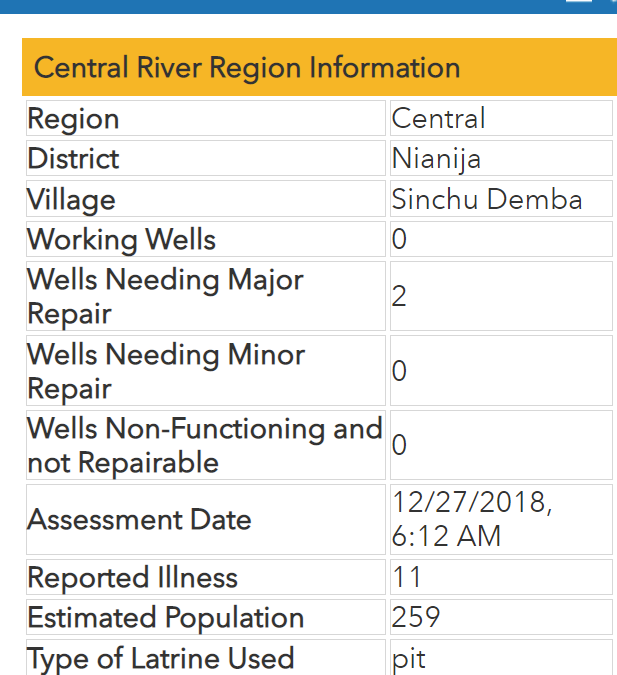Select the District label cell
This screenshot has height=675, width=617.
tap(206, 158)
